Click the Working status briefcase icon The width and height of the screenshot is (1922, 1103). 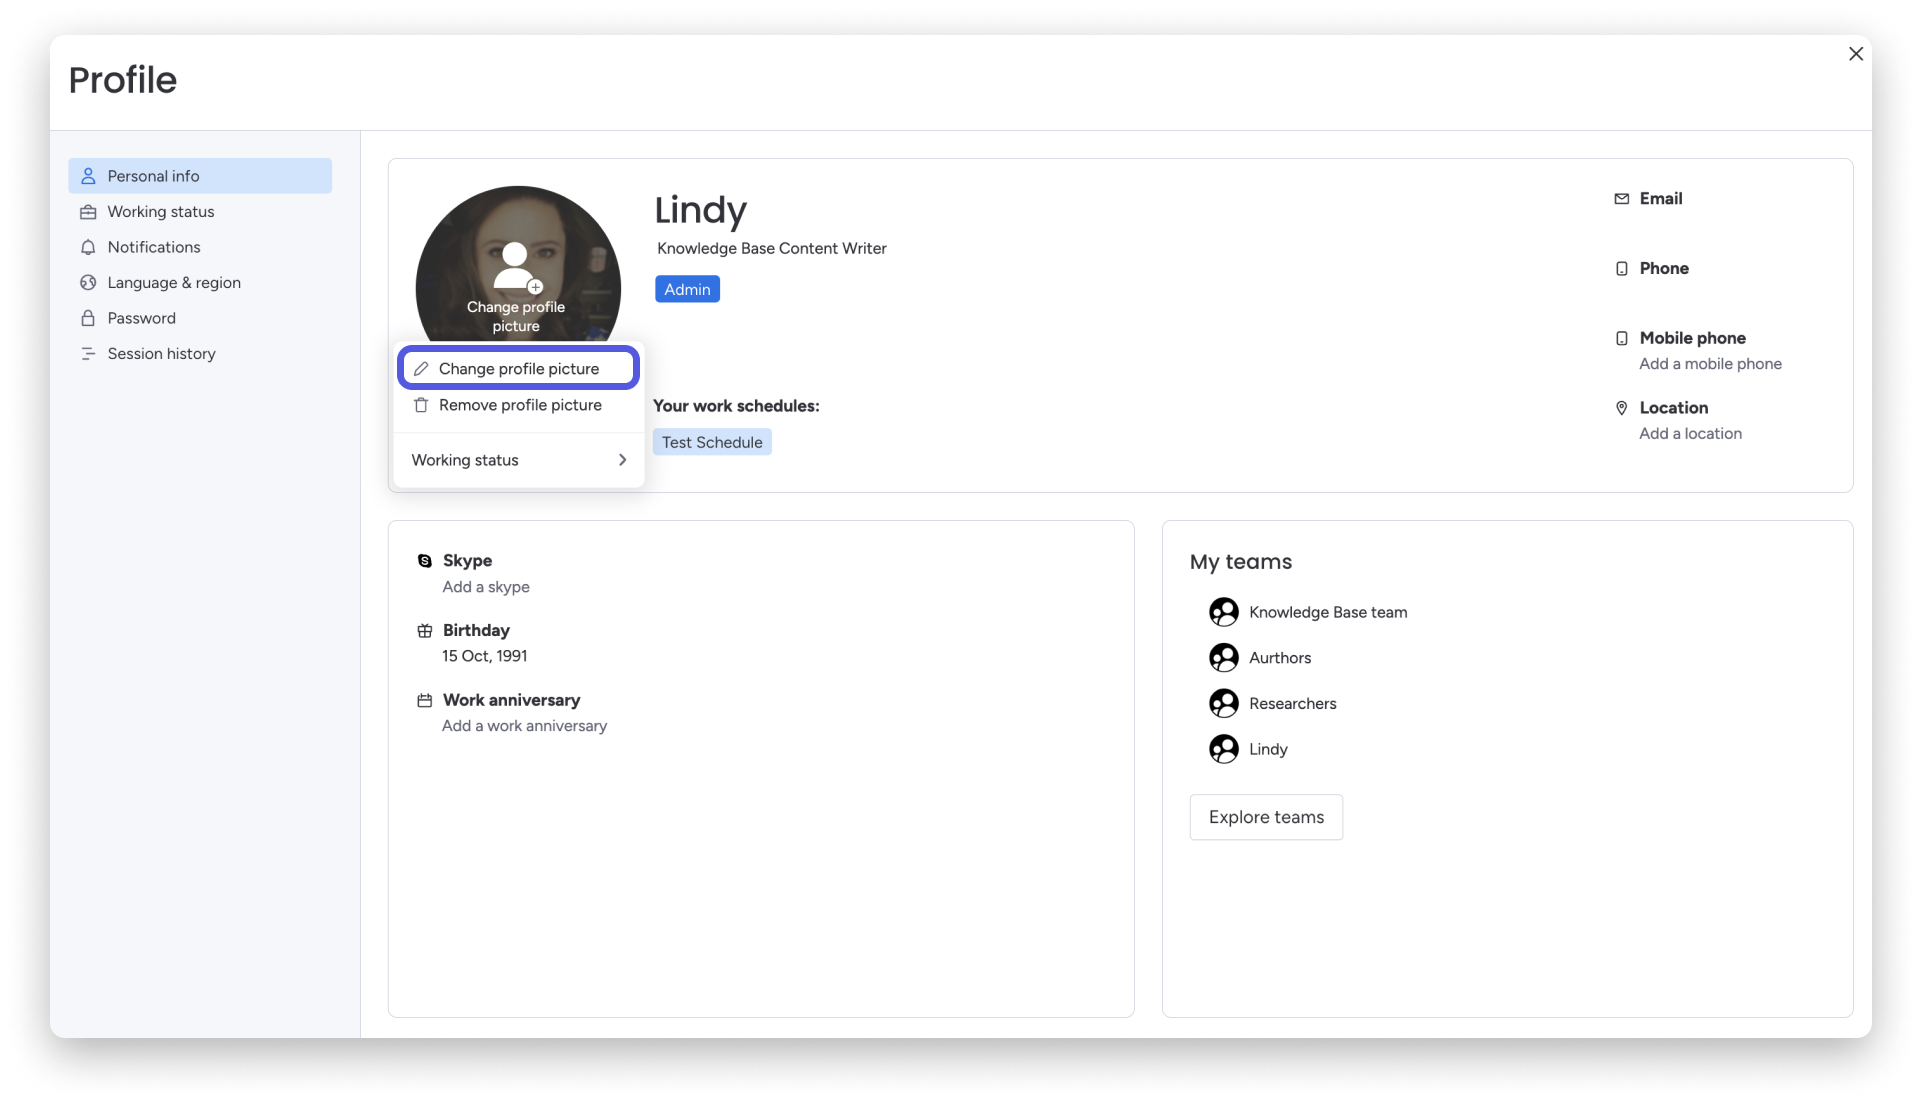point(88,212)
